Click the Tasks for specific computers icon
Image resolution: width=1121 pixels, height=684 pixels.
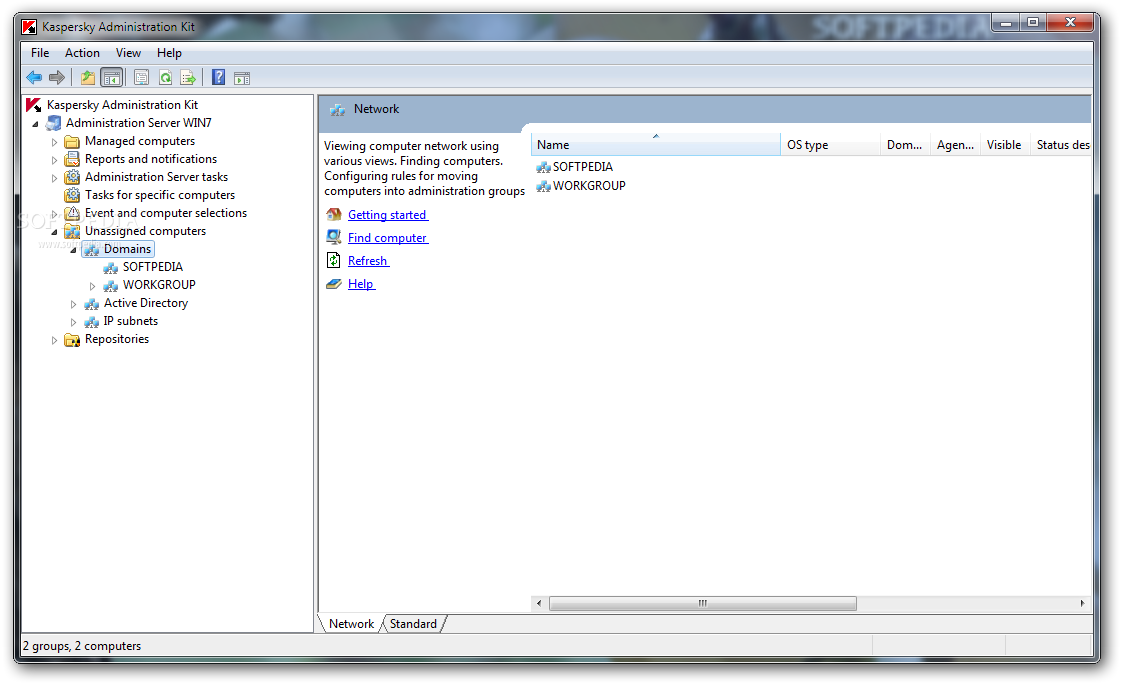click(72, 195)
